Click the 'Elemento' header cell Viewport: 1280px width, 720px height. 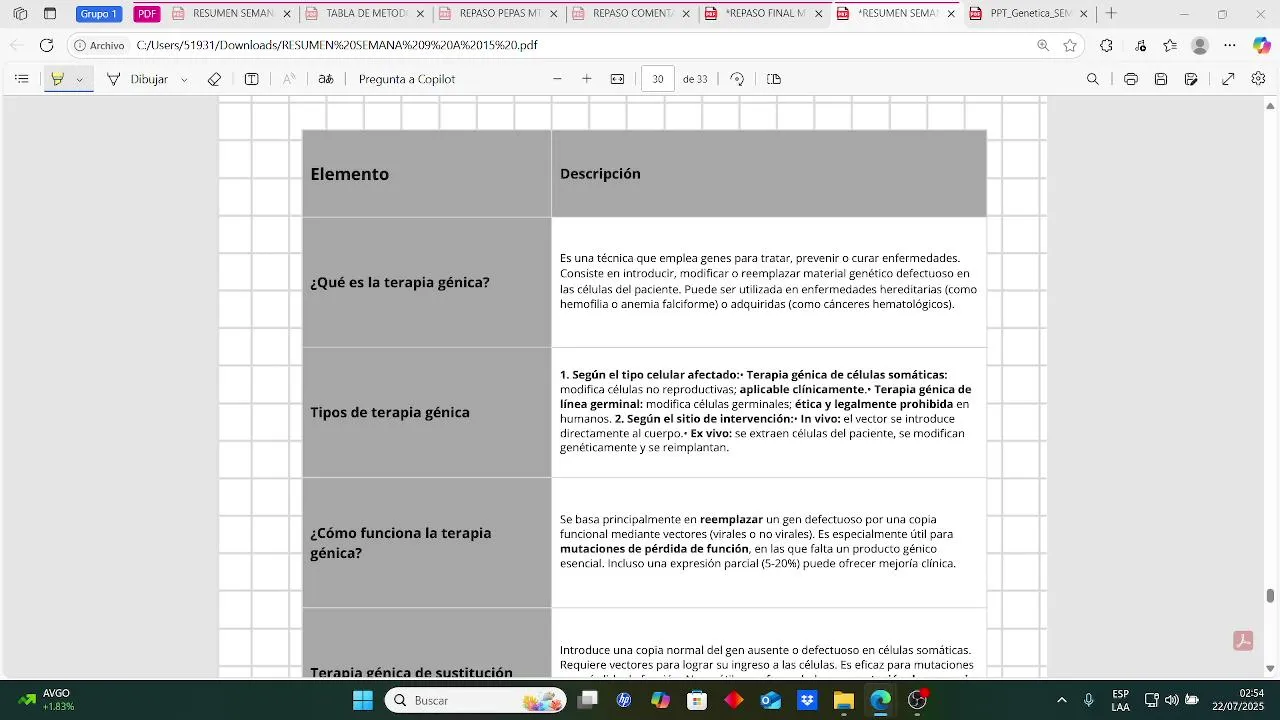[427, 174]
